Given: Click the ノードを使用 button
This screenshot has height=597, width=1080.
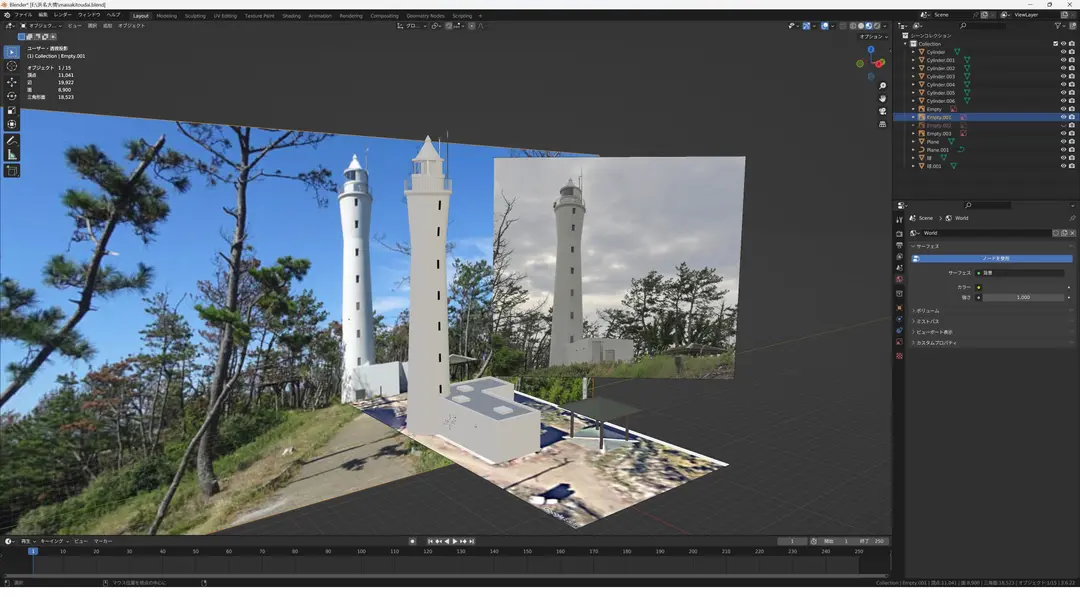Looking at the screenshot, I should [992, 259].
